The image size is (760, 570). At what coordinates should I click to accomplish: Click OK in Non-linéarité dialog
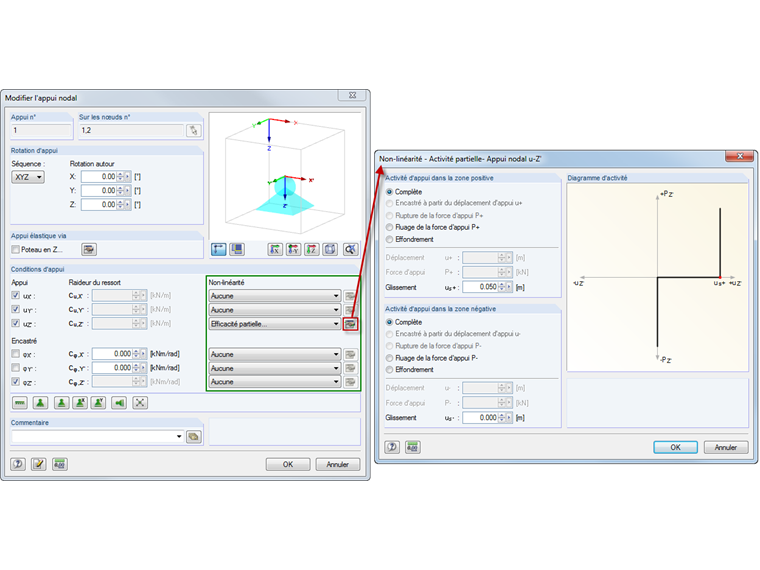point(676,447)
